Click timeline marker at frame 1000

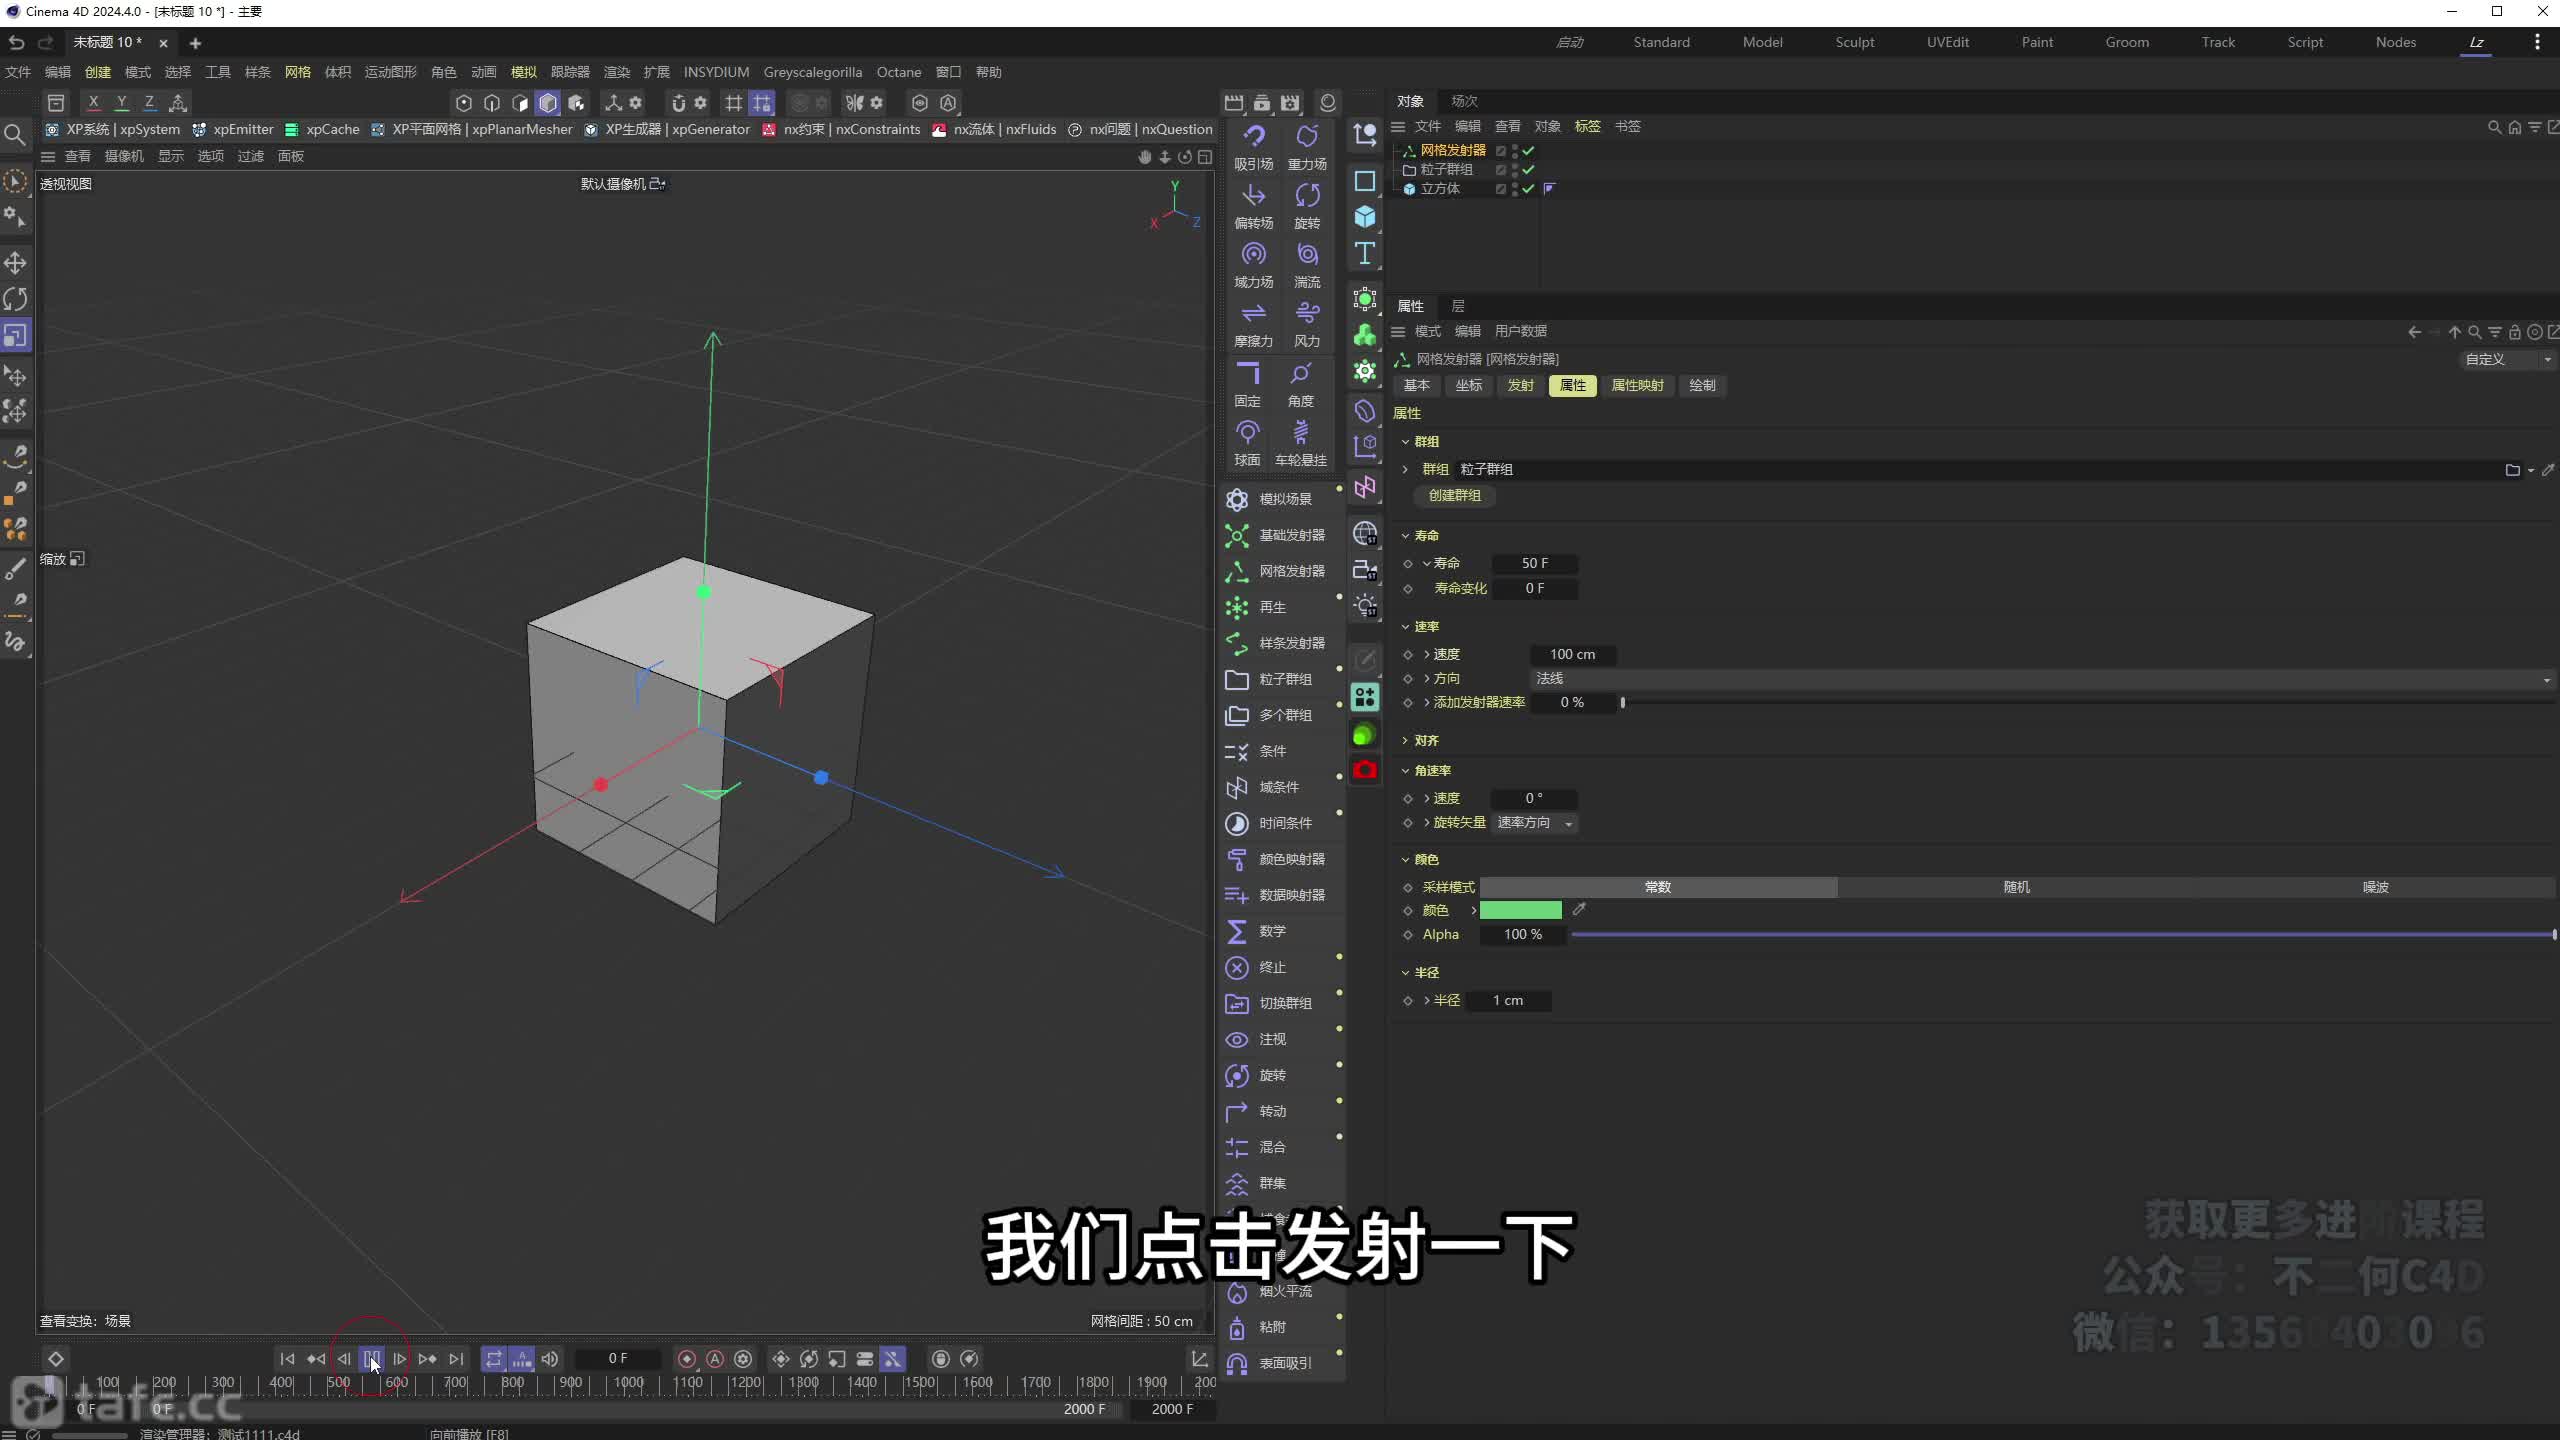(629, 1383)
